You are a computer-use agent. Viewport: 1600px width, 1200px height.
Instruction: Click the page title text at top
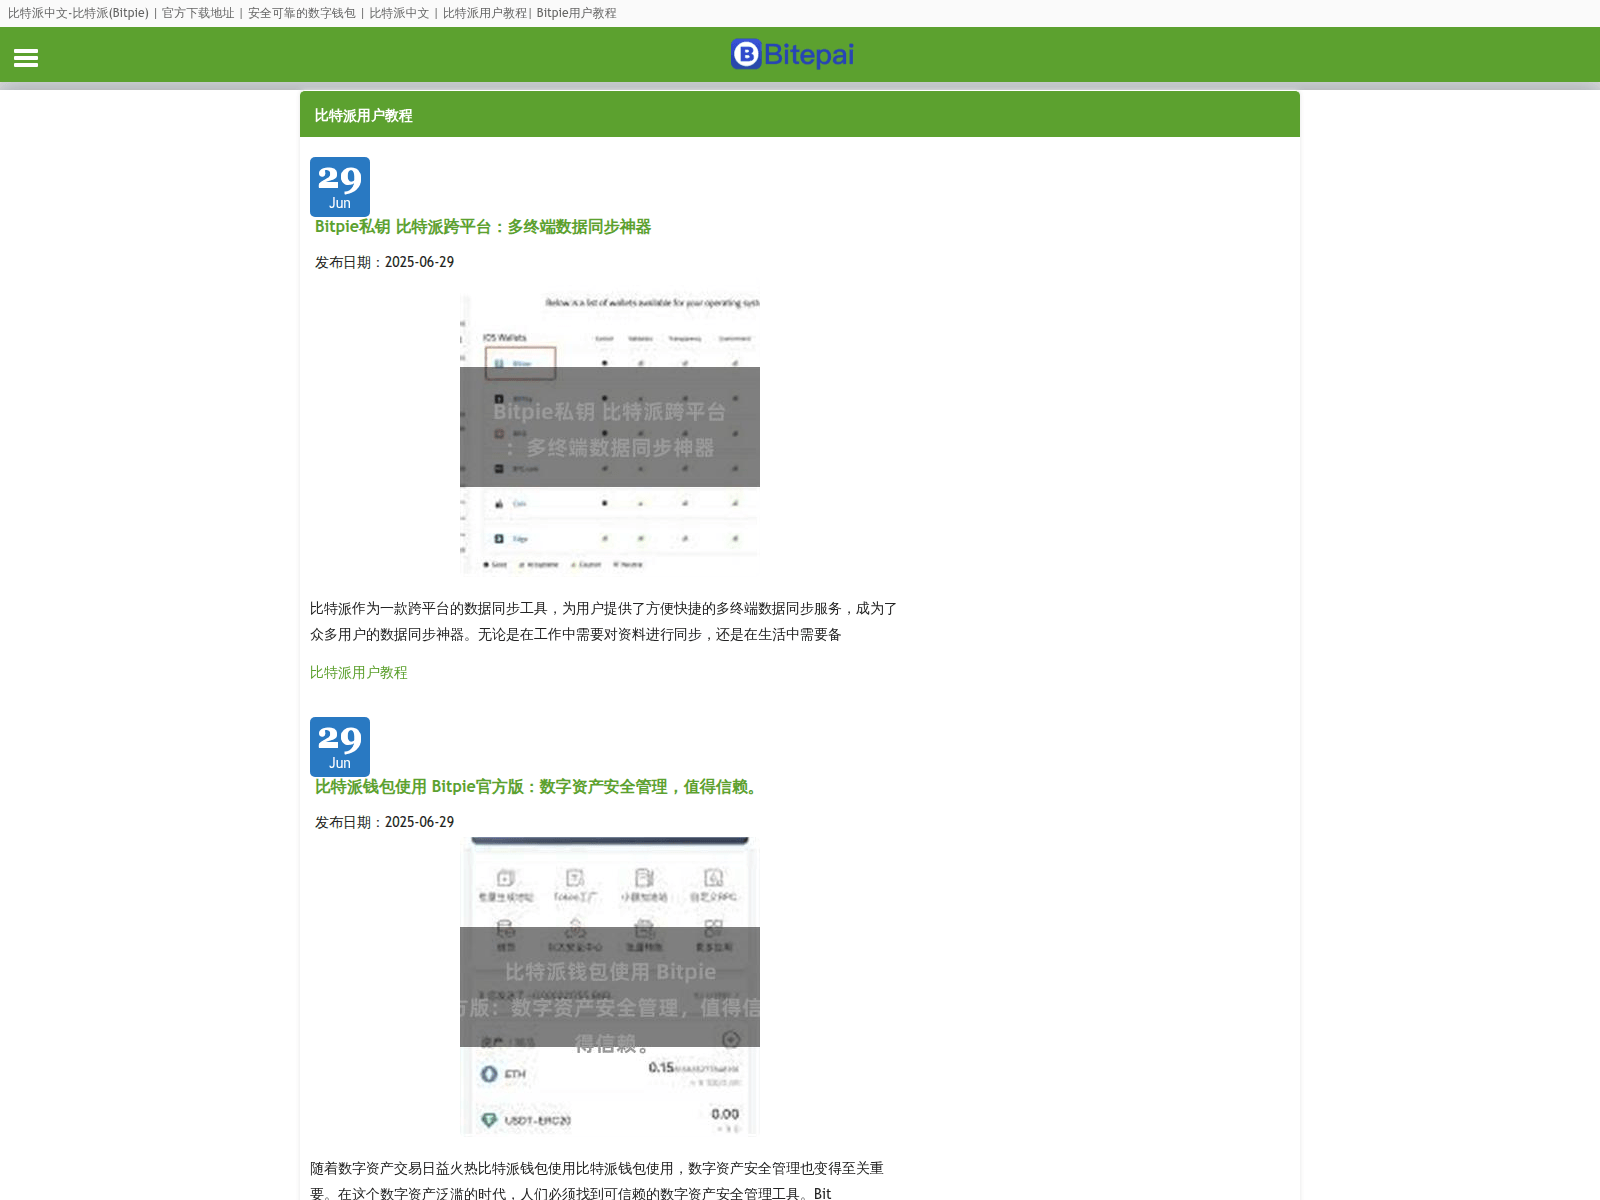pos(312,13)
